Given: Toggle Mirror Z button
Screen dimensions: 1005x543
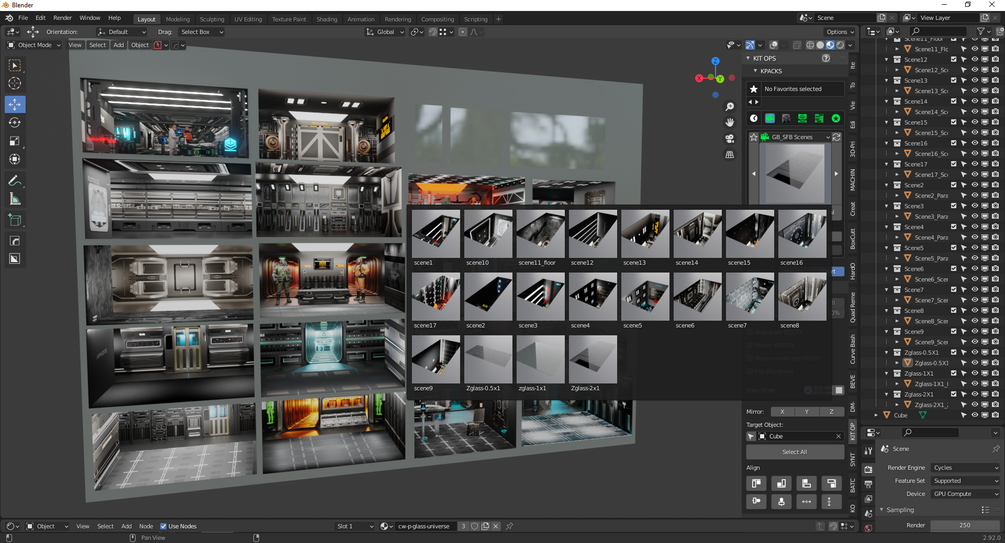Looking at the screenshot, I should 831,412.
